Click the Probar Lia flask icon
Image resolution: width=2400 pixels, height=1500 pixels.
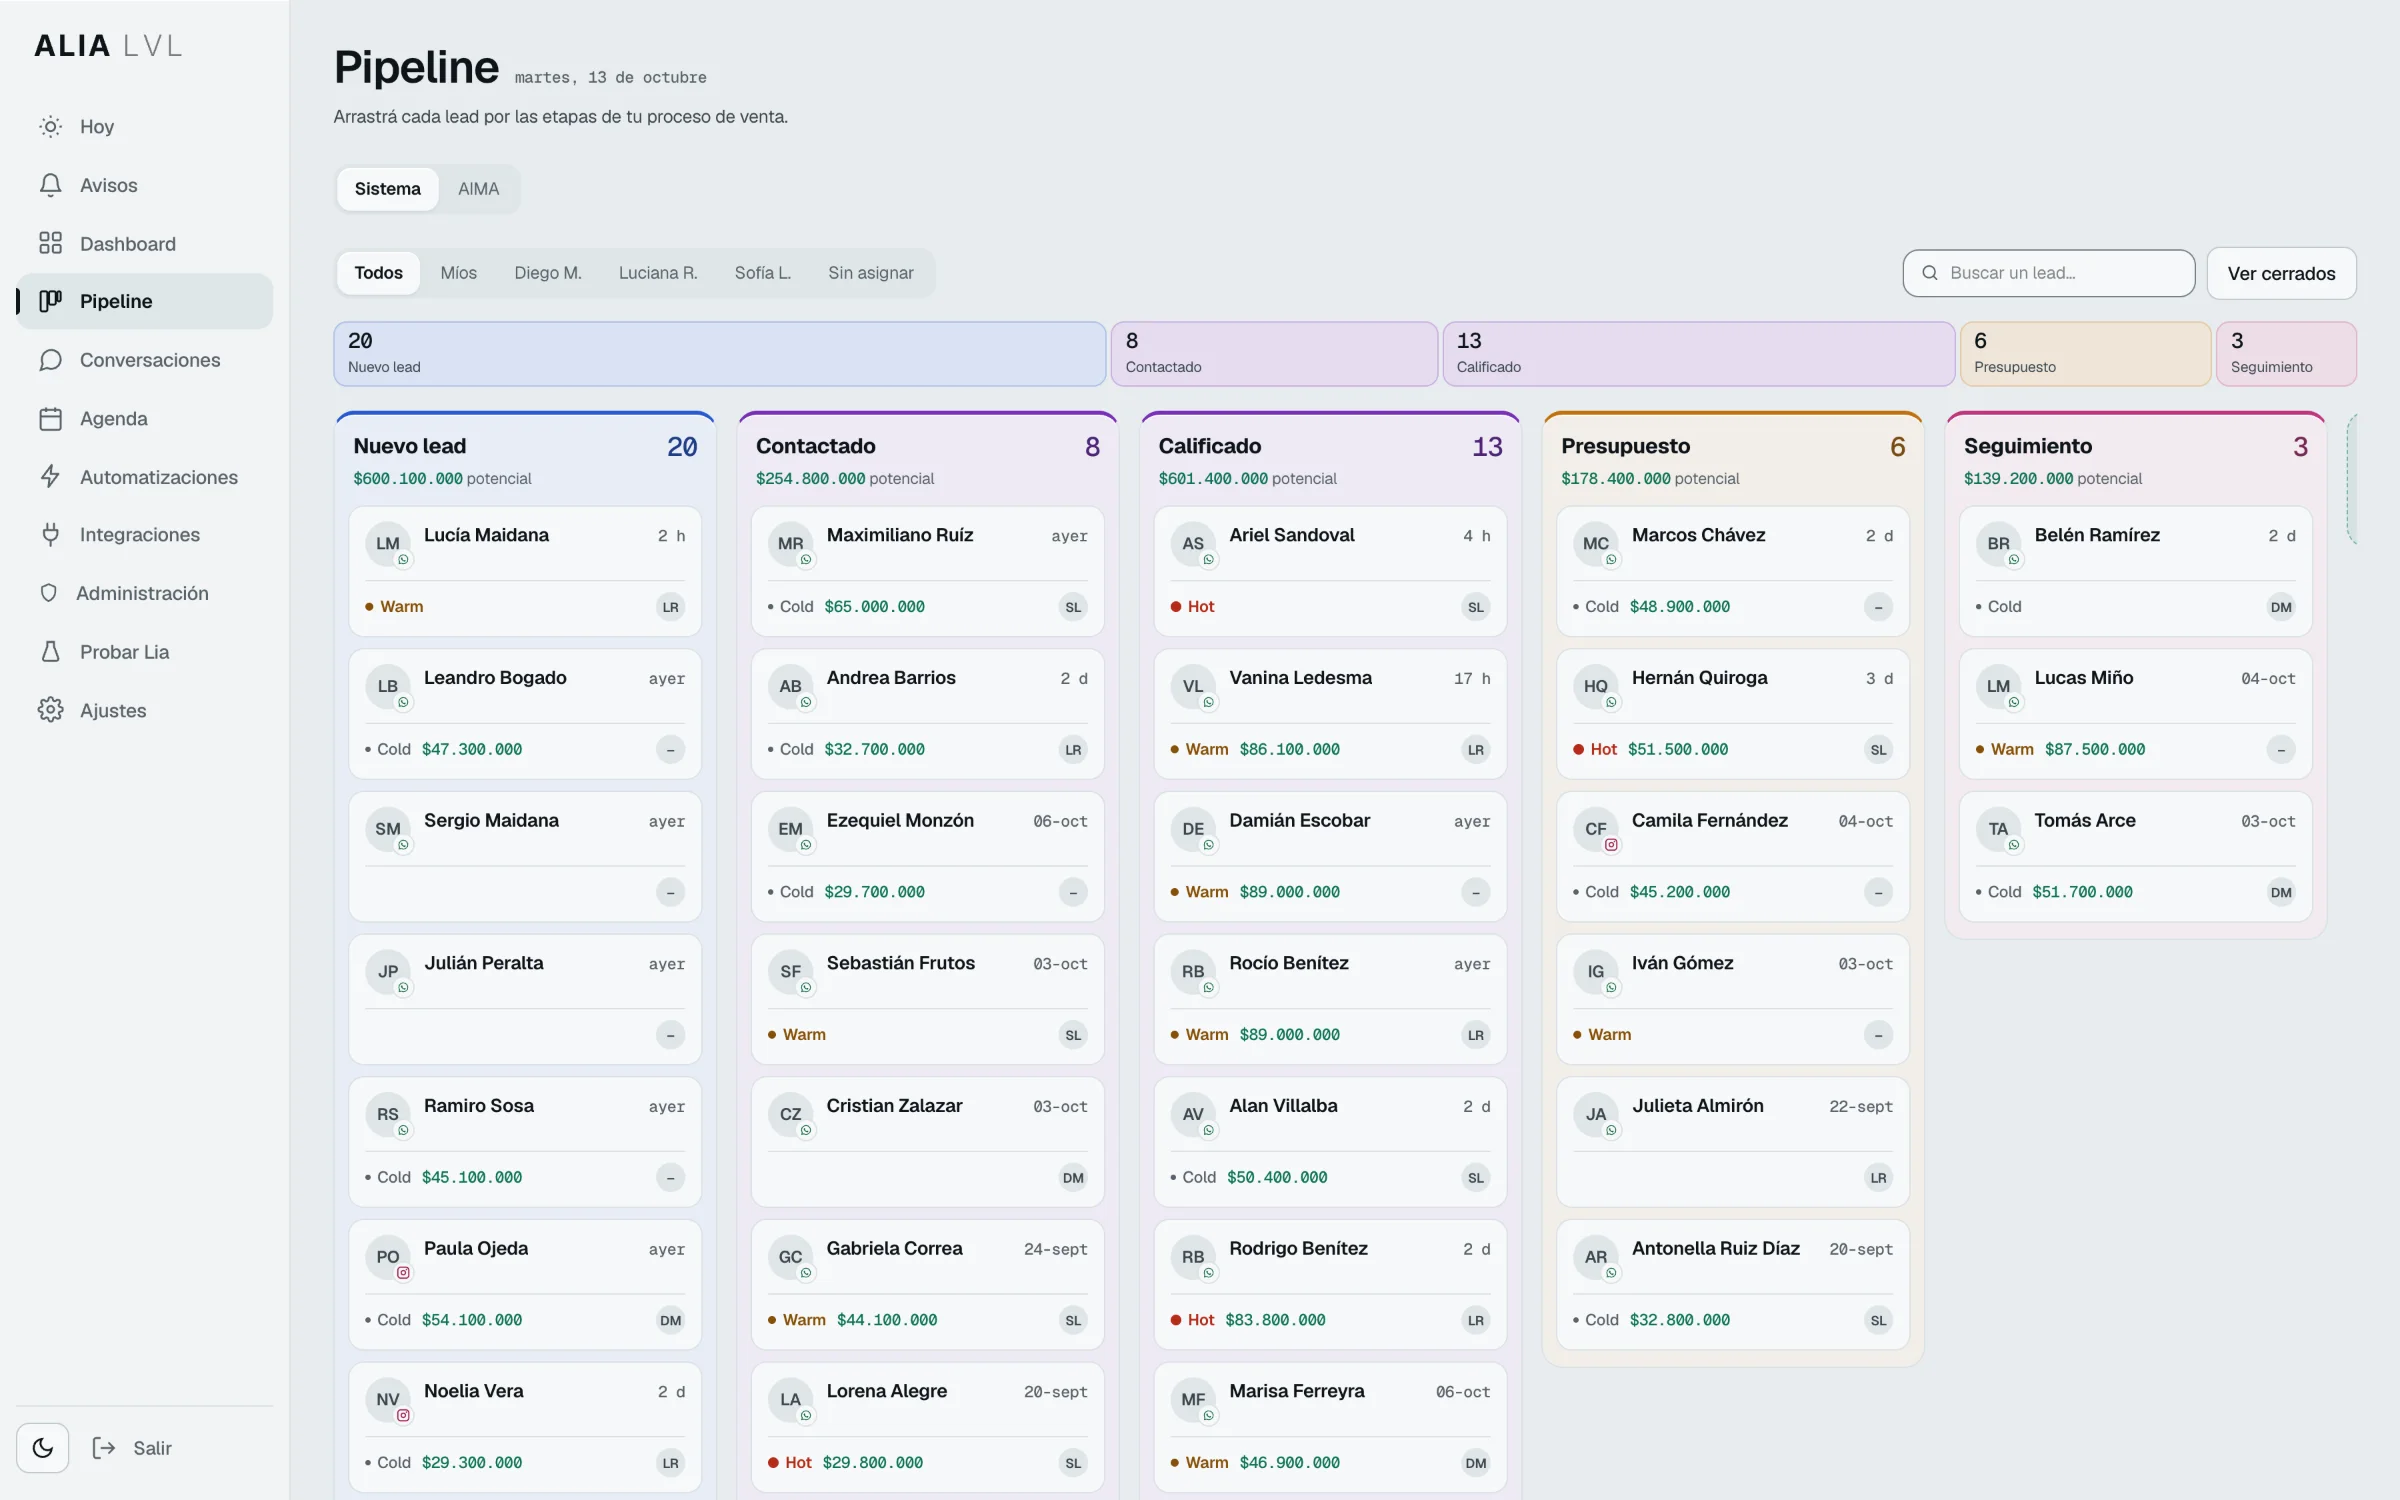coord(50,652)
